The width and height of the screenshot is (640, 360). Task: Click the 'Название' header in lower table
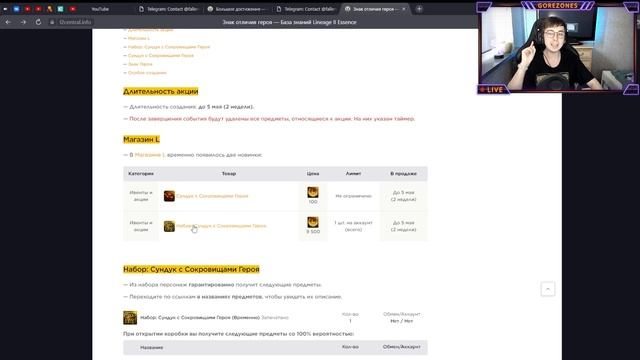point(151,347)
